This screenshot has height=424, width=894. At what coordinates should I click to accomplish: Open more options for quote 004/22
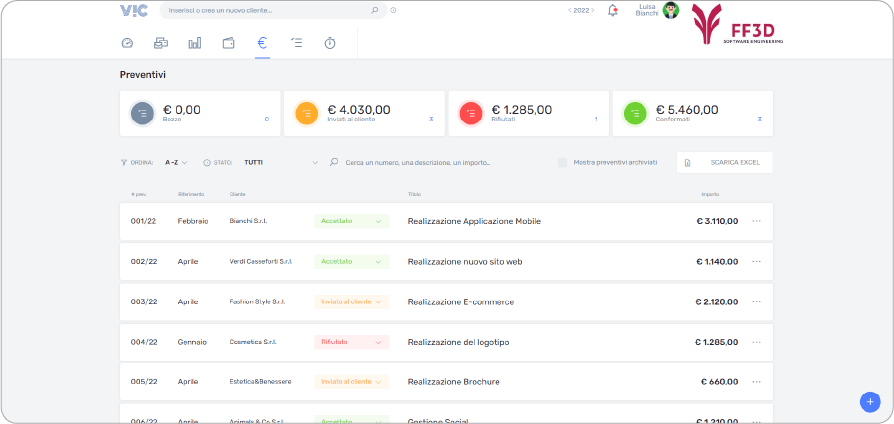pyautogui.click(x=757, y=342)
